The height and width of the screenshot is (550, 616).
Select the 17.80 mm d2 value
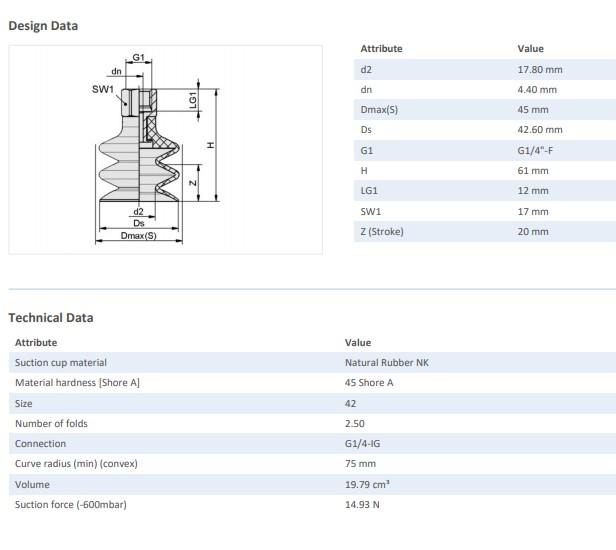click(x=540, y=69)
